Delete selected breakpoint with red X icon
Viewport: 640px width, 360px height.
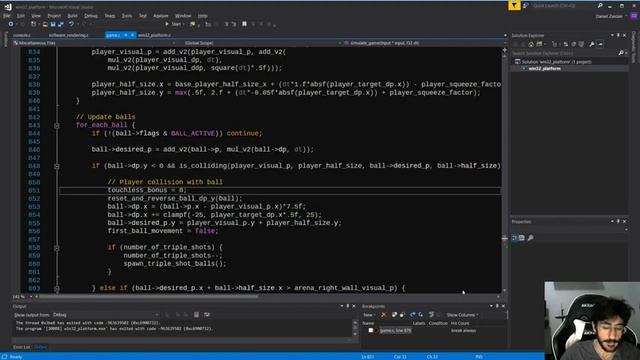(383, 315)
